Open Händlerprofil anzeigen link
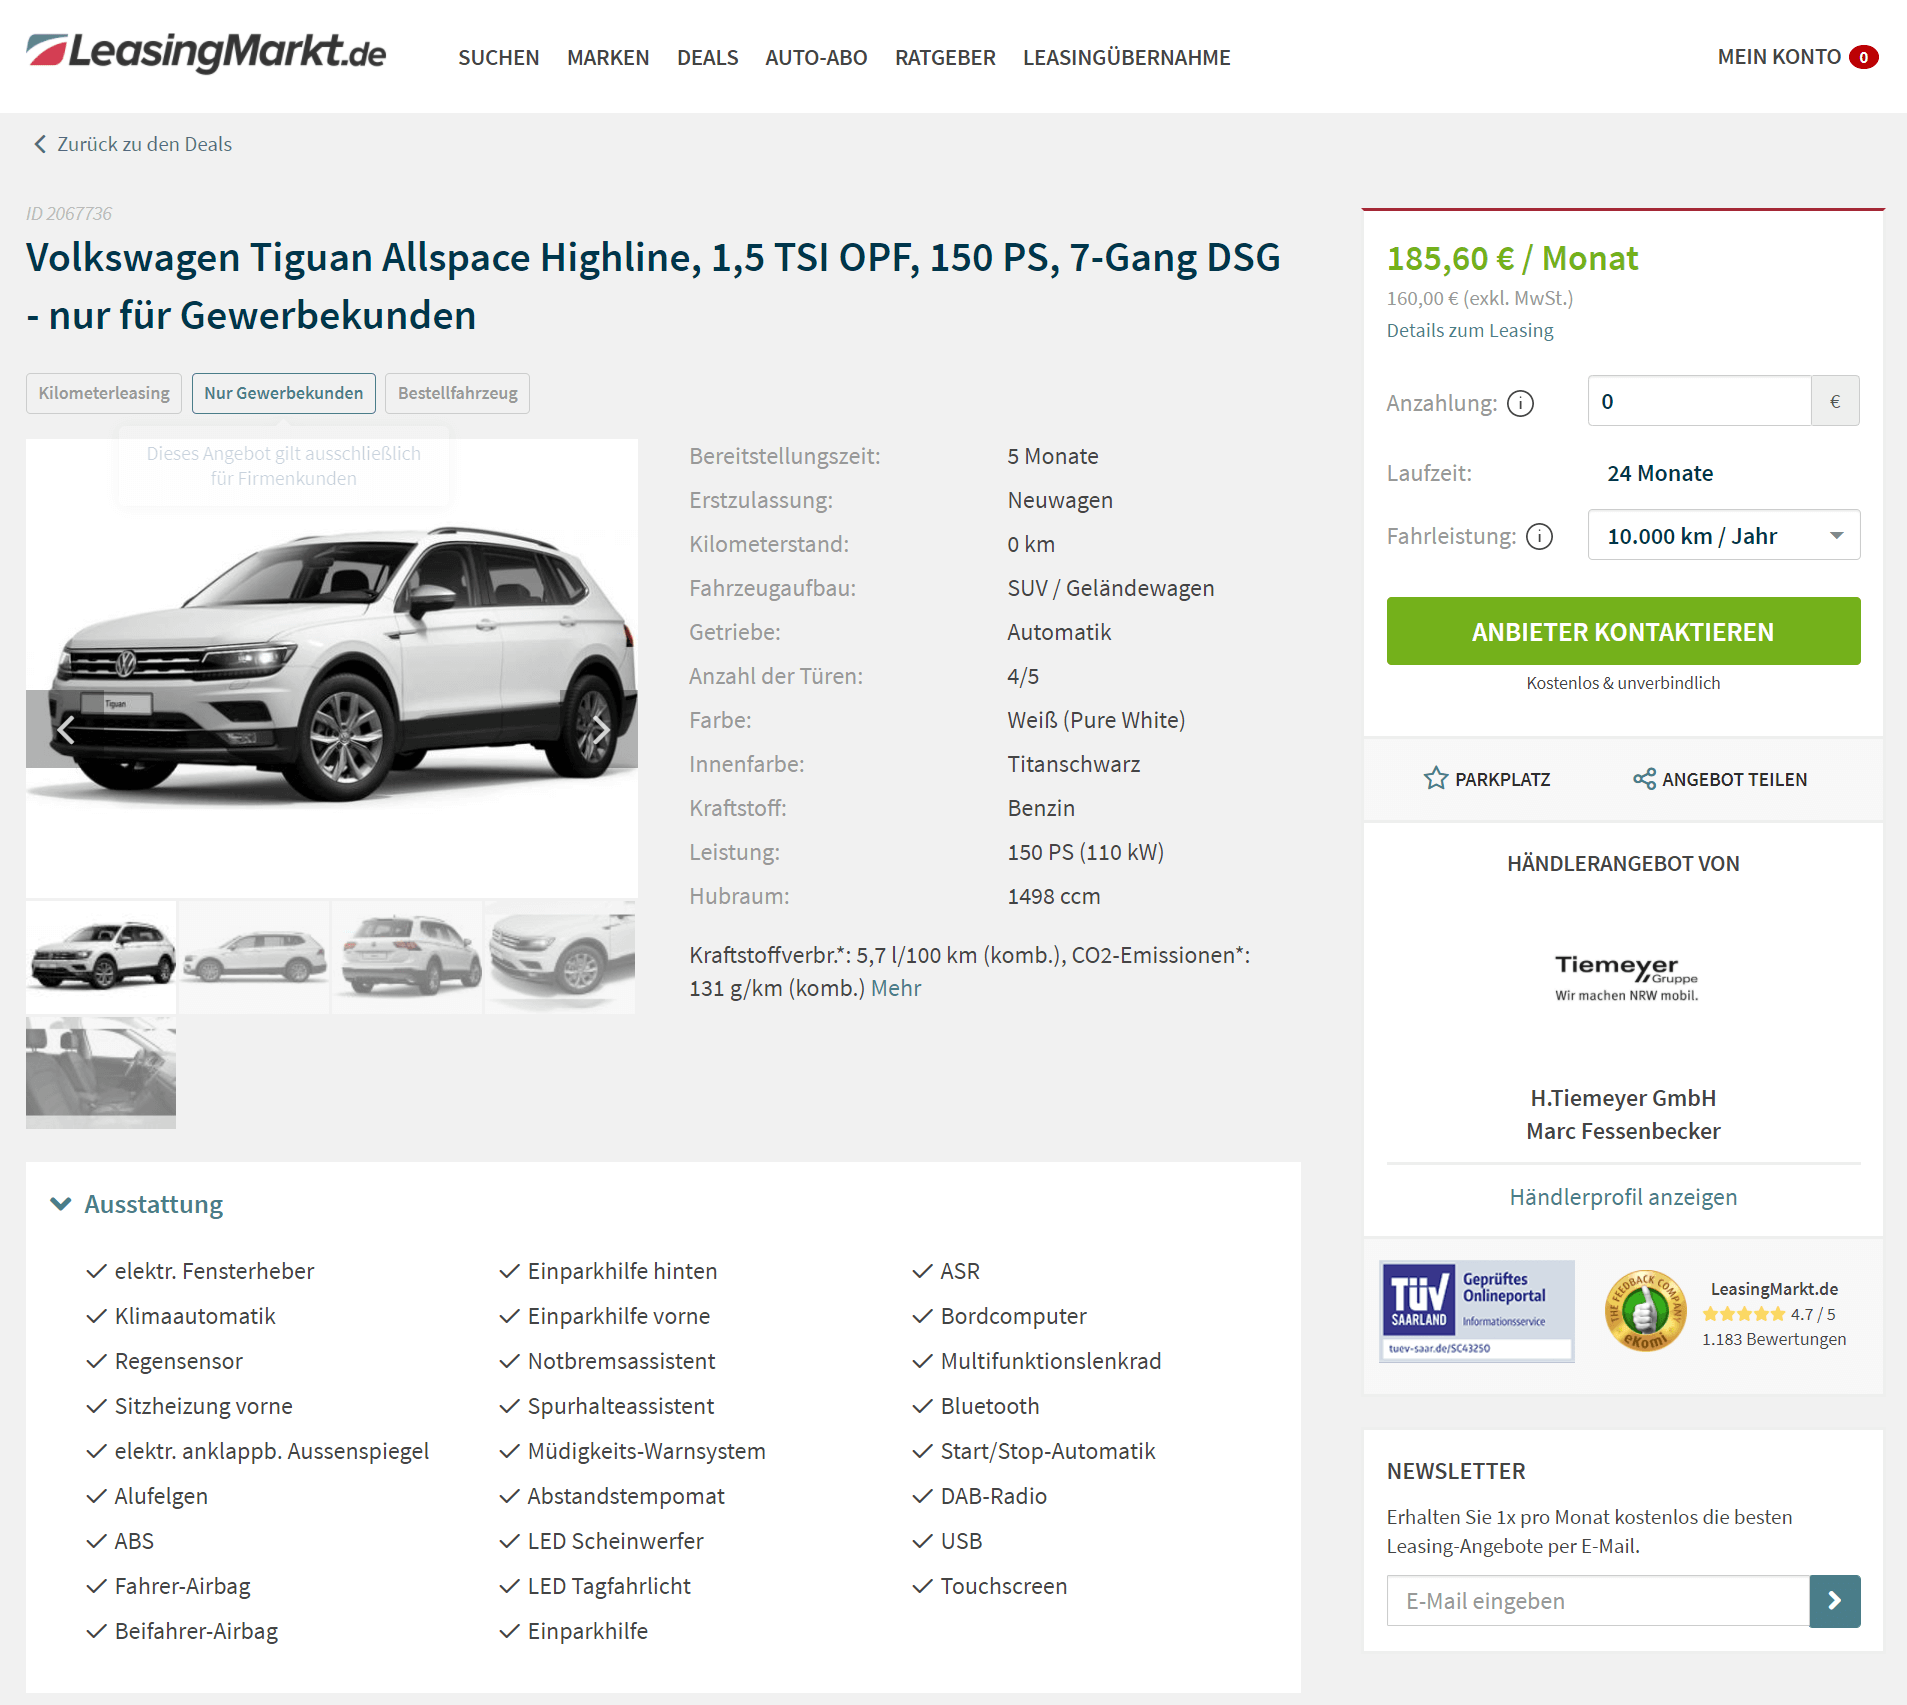 tap(1623, 1197)
